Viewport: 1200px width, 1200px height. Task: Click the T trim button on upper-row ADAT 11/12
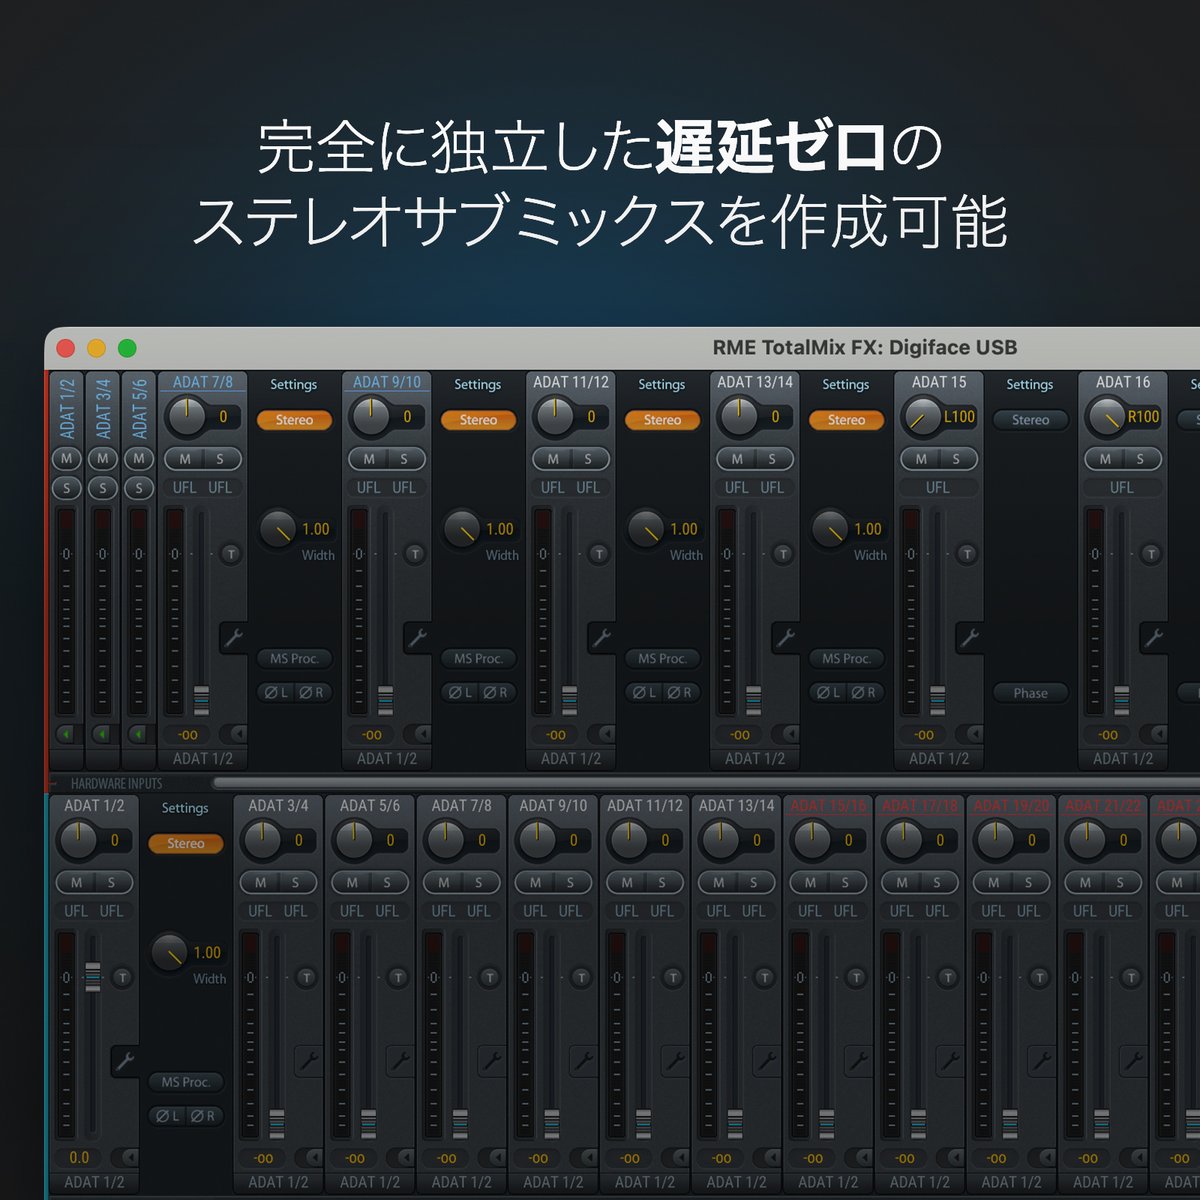click(599, 553)
